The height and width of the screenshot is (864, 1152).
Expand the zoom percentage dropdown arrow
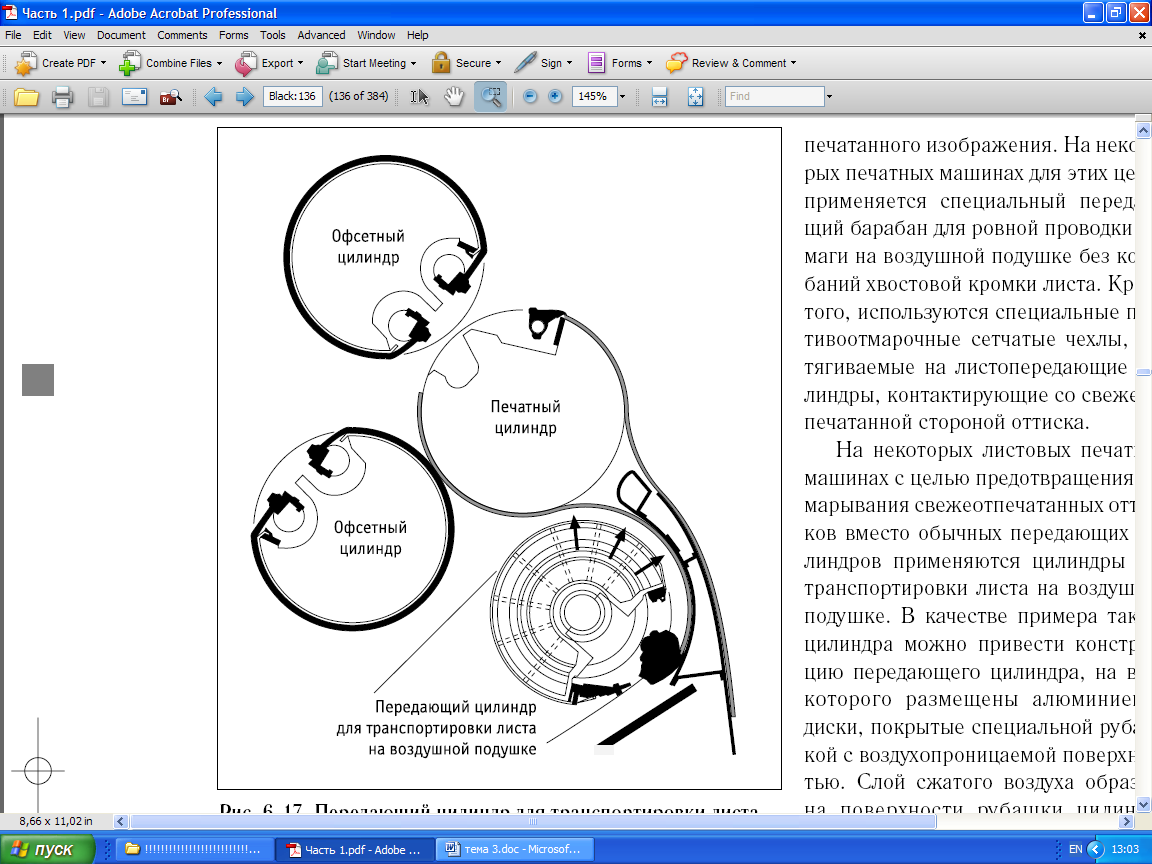[x=622, y=96]
